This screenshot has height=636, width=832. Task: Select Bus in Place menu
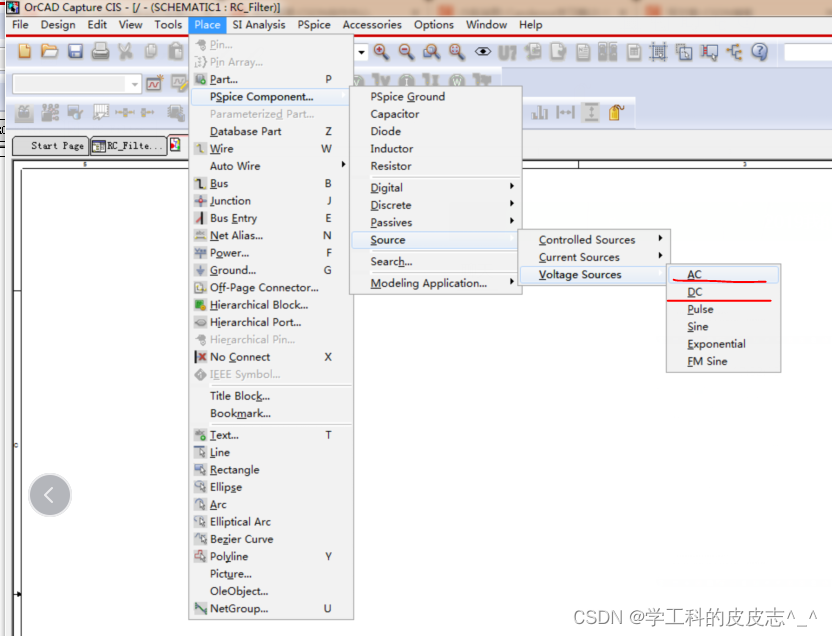(271, 184)
